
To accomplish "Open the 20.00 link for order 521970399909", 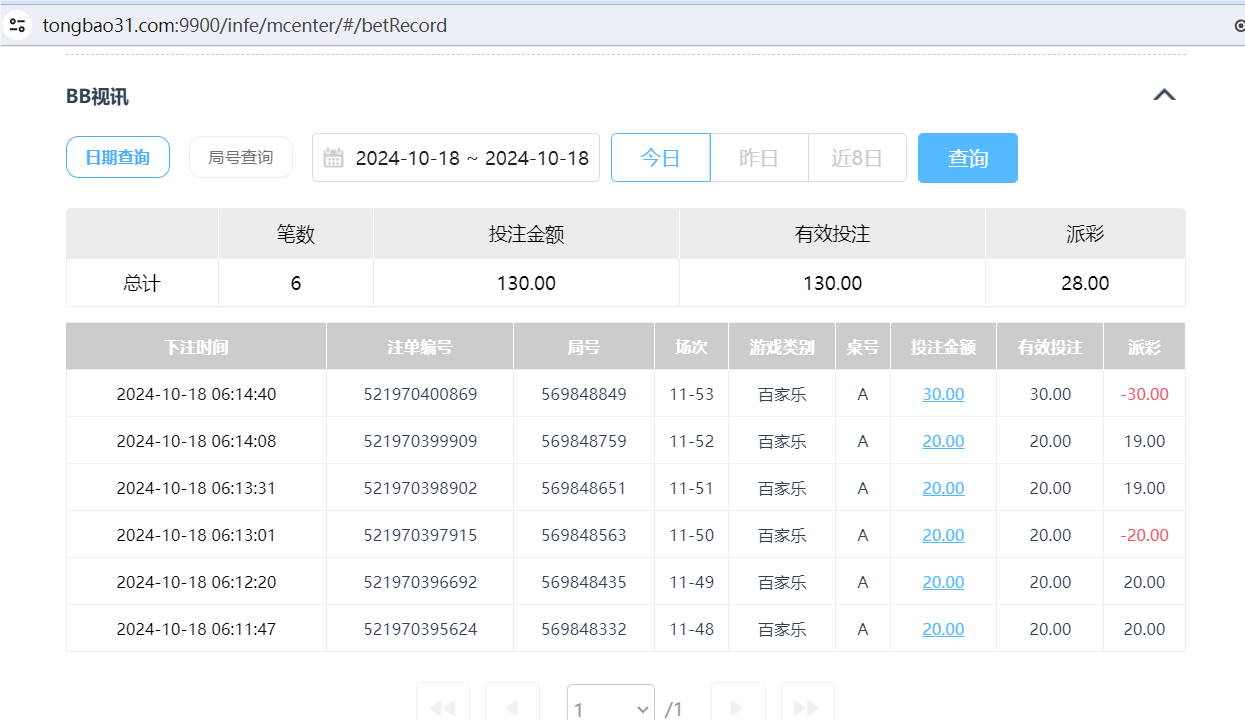I will 942,441.
